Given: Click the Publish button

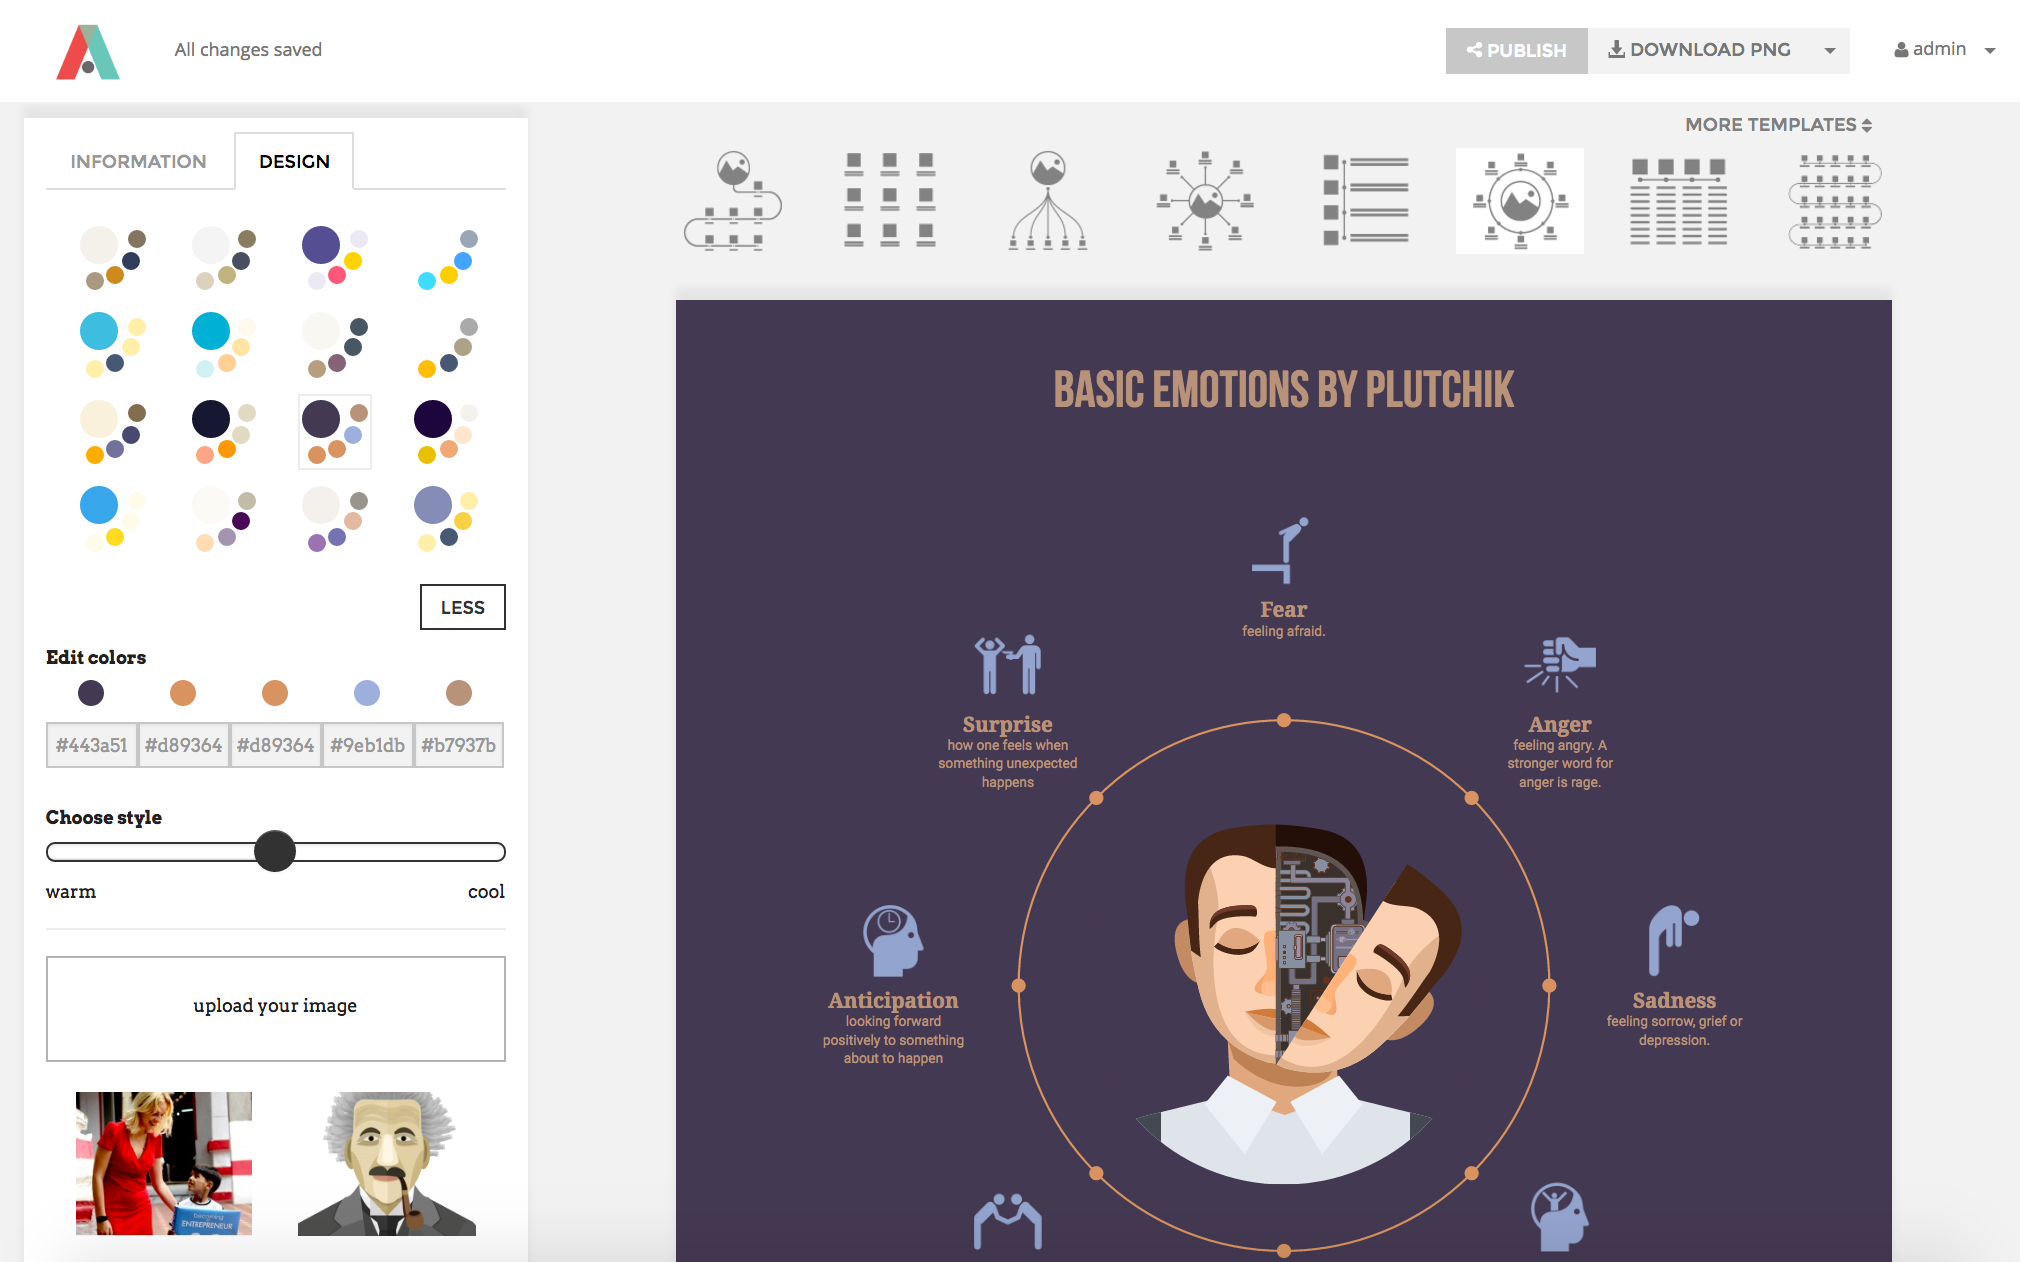Looking at the screenshot, I should pos(1516,50).
